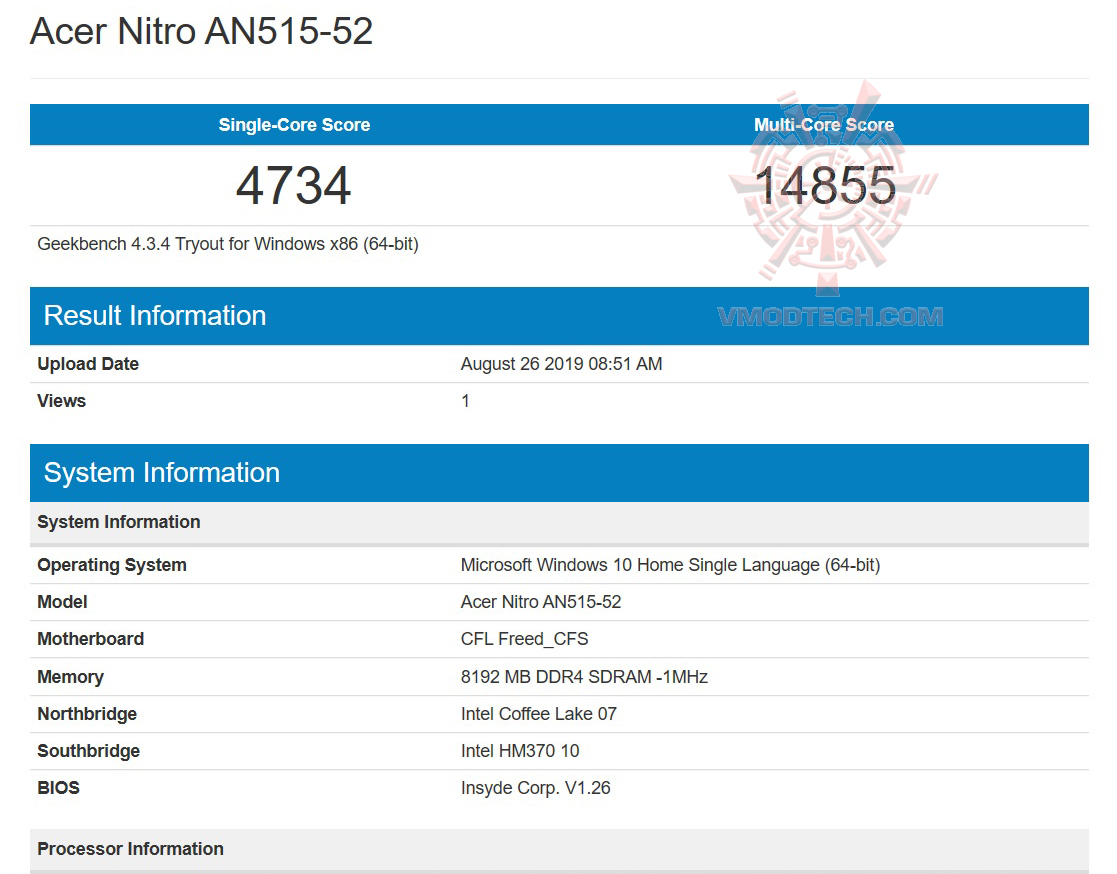This screenshot has height=874, width=1117.
Task: Select the Views label
Action: tap(61, 401)
